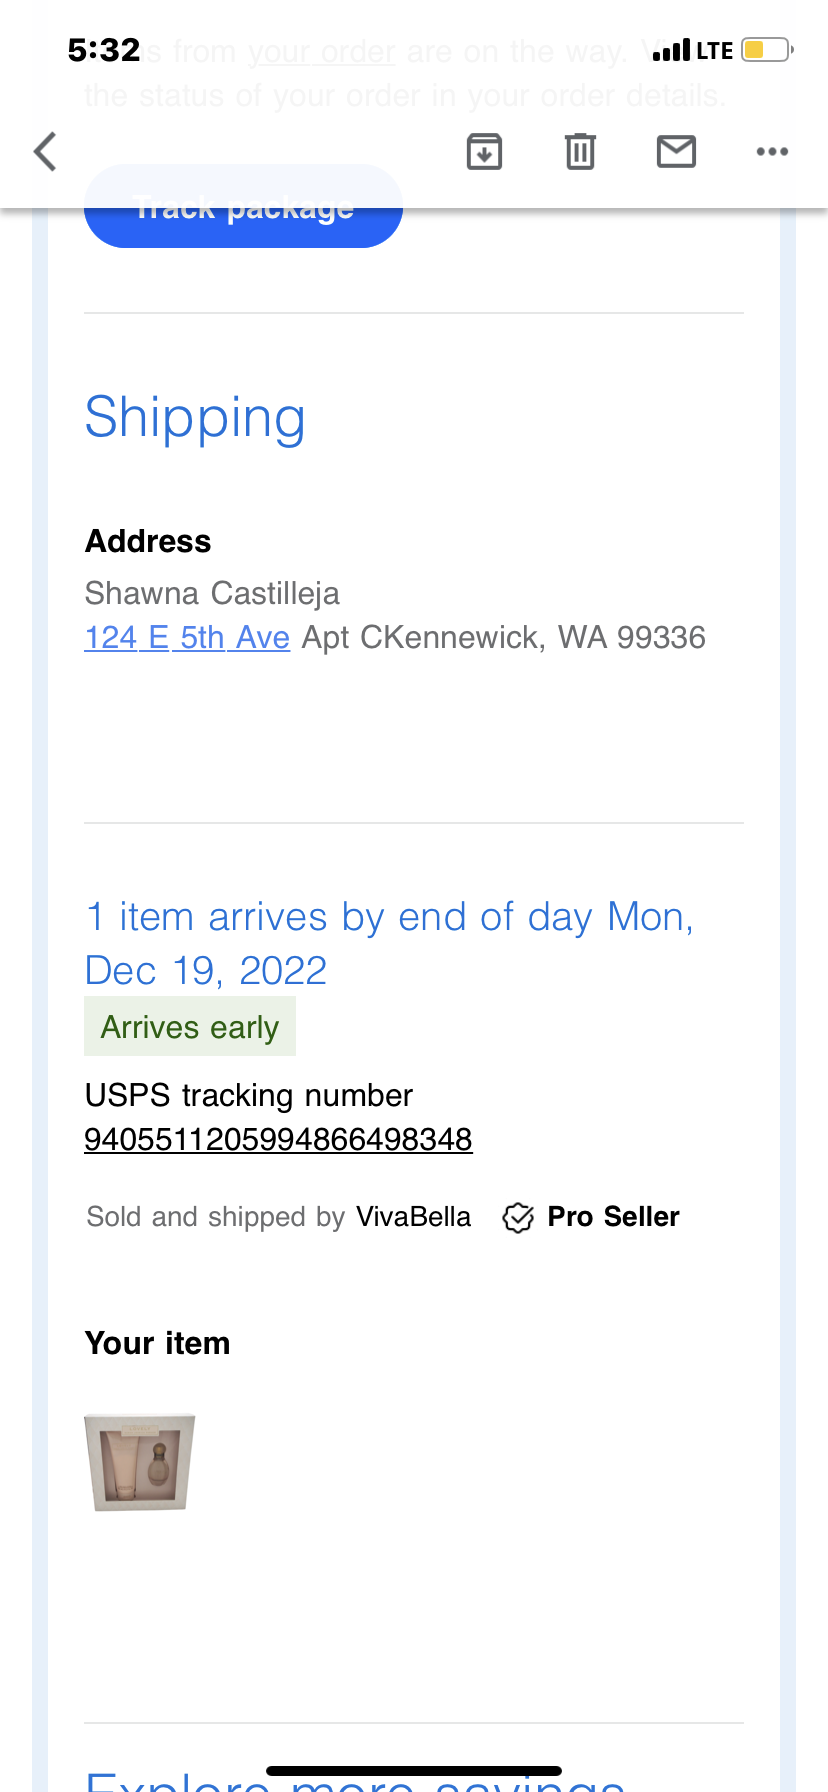The height and width of the screenshot is (1792, 828).
Task: Tap the battery indicator in status bar
Action: [762, 47]
